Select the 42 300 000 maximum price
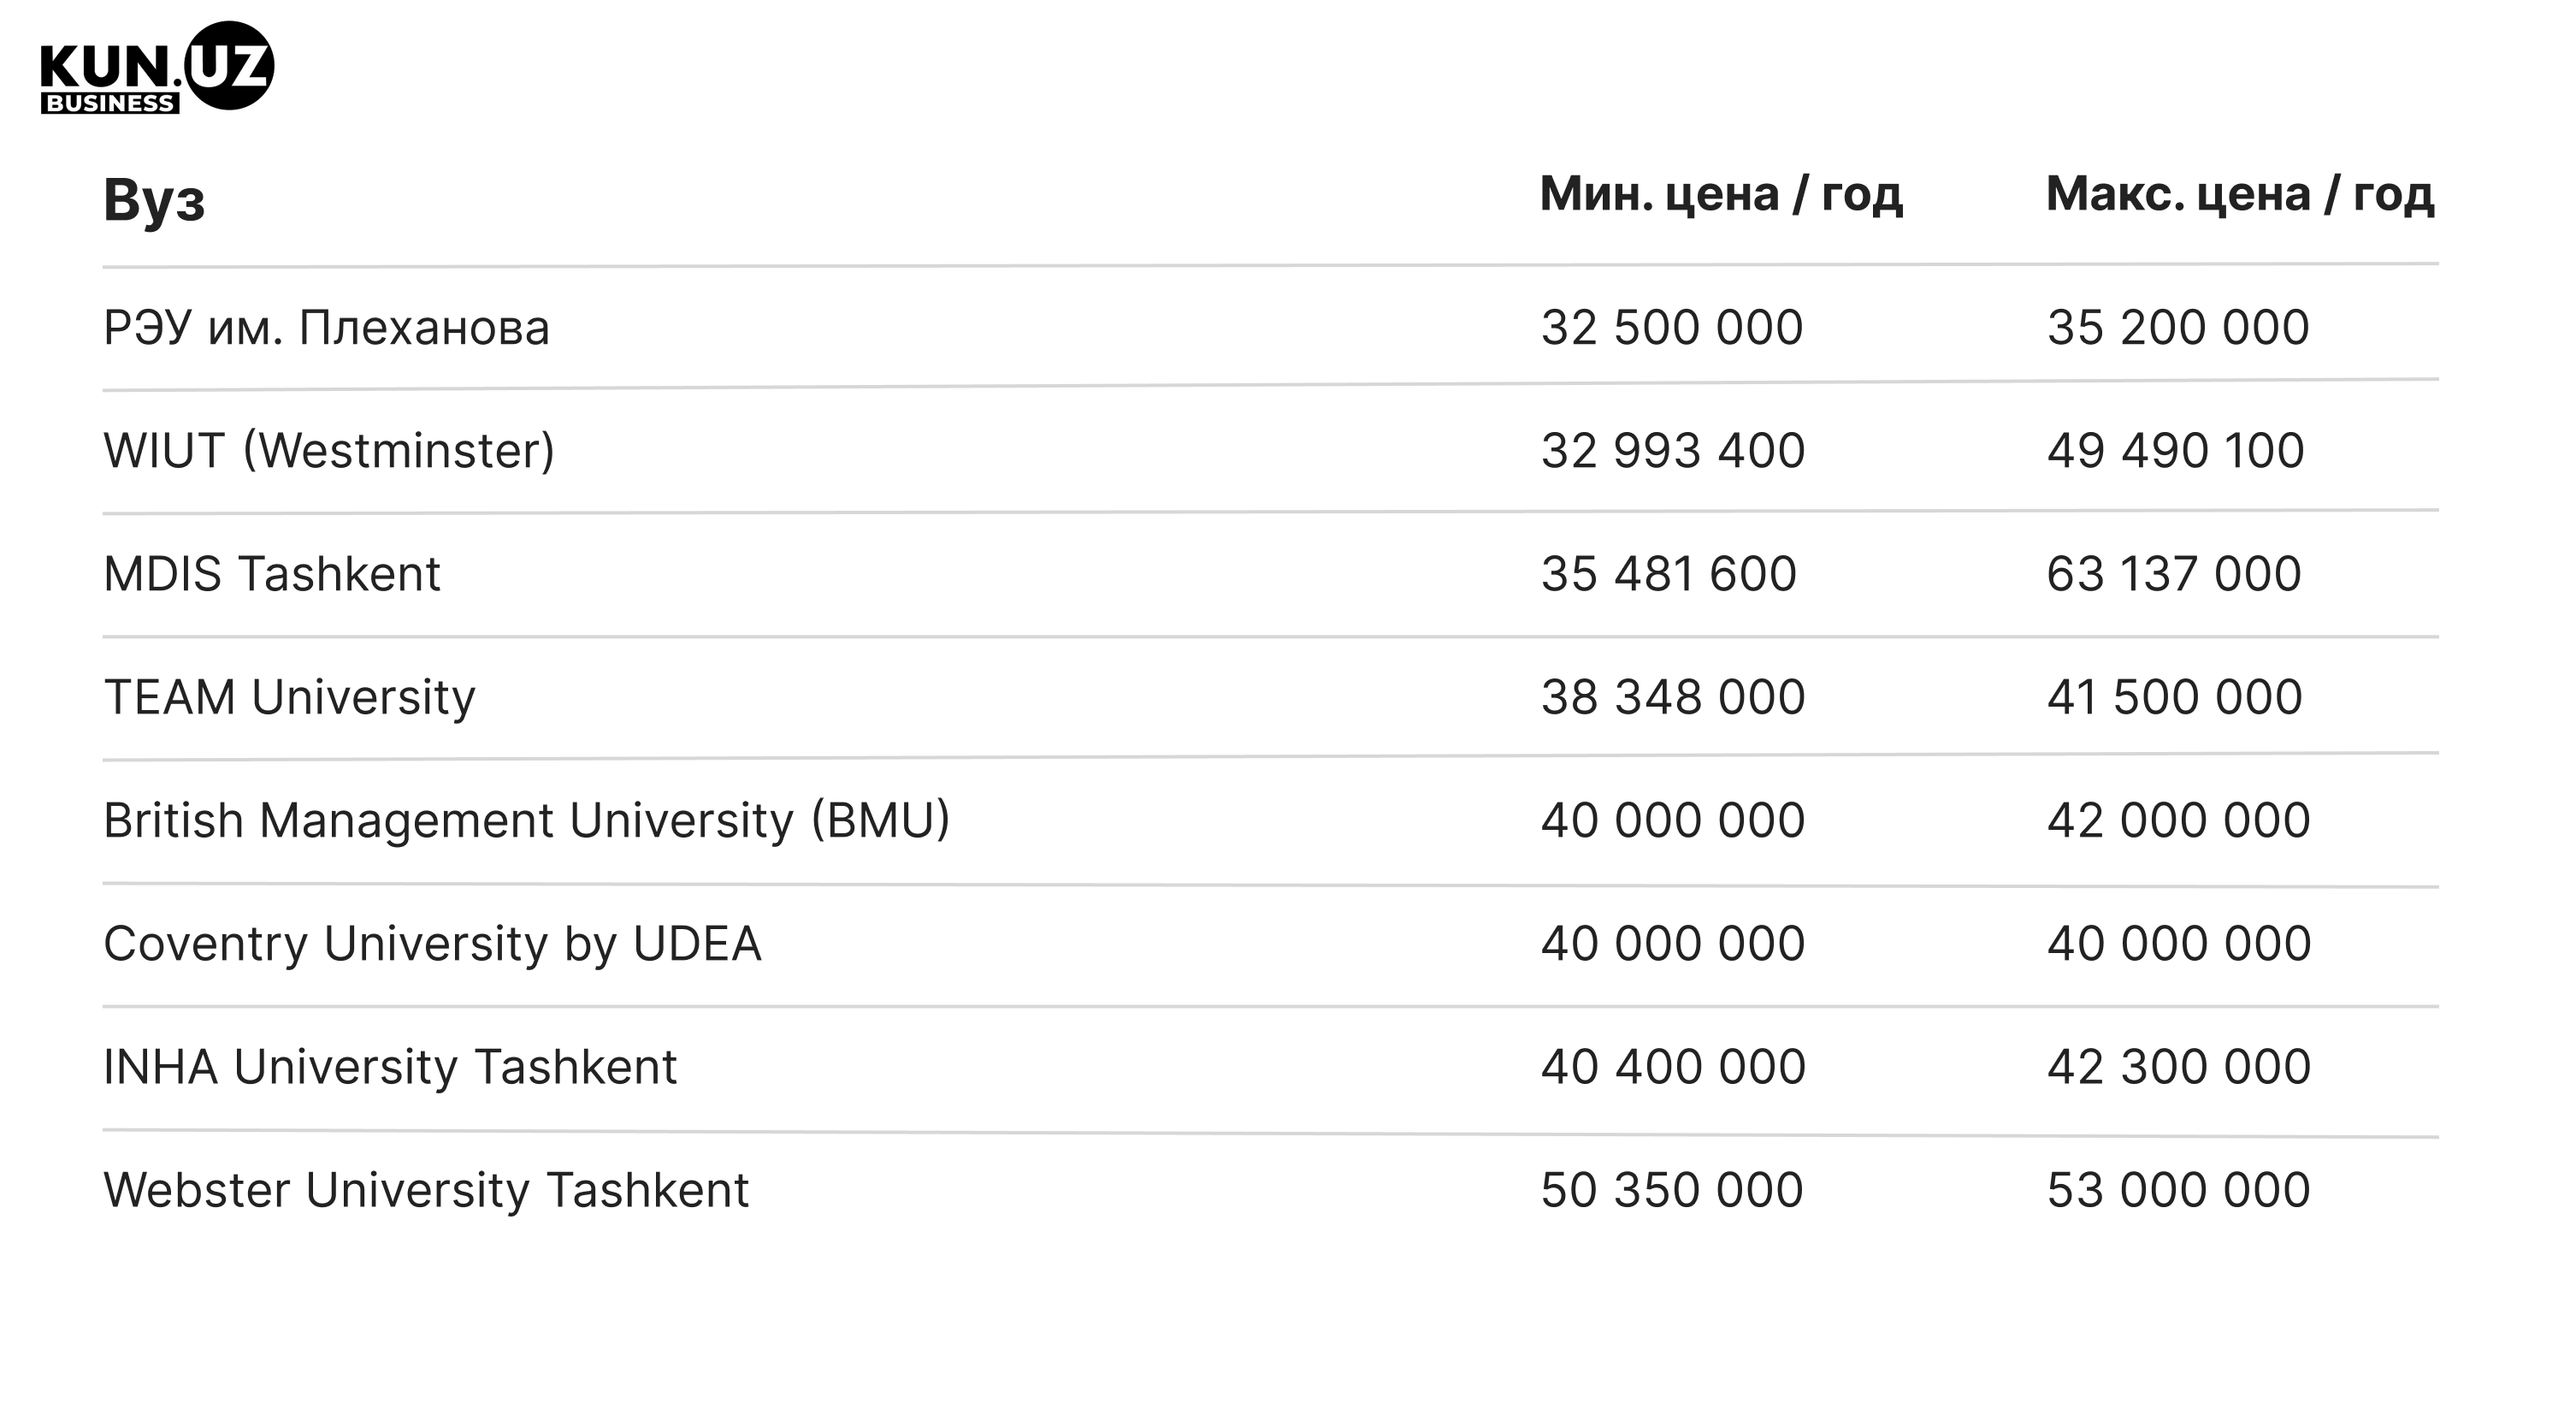This screenshot has height=1427, width=2576. point(2179,1067)
